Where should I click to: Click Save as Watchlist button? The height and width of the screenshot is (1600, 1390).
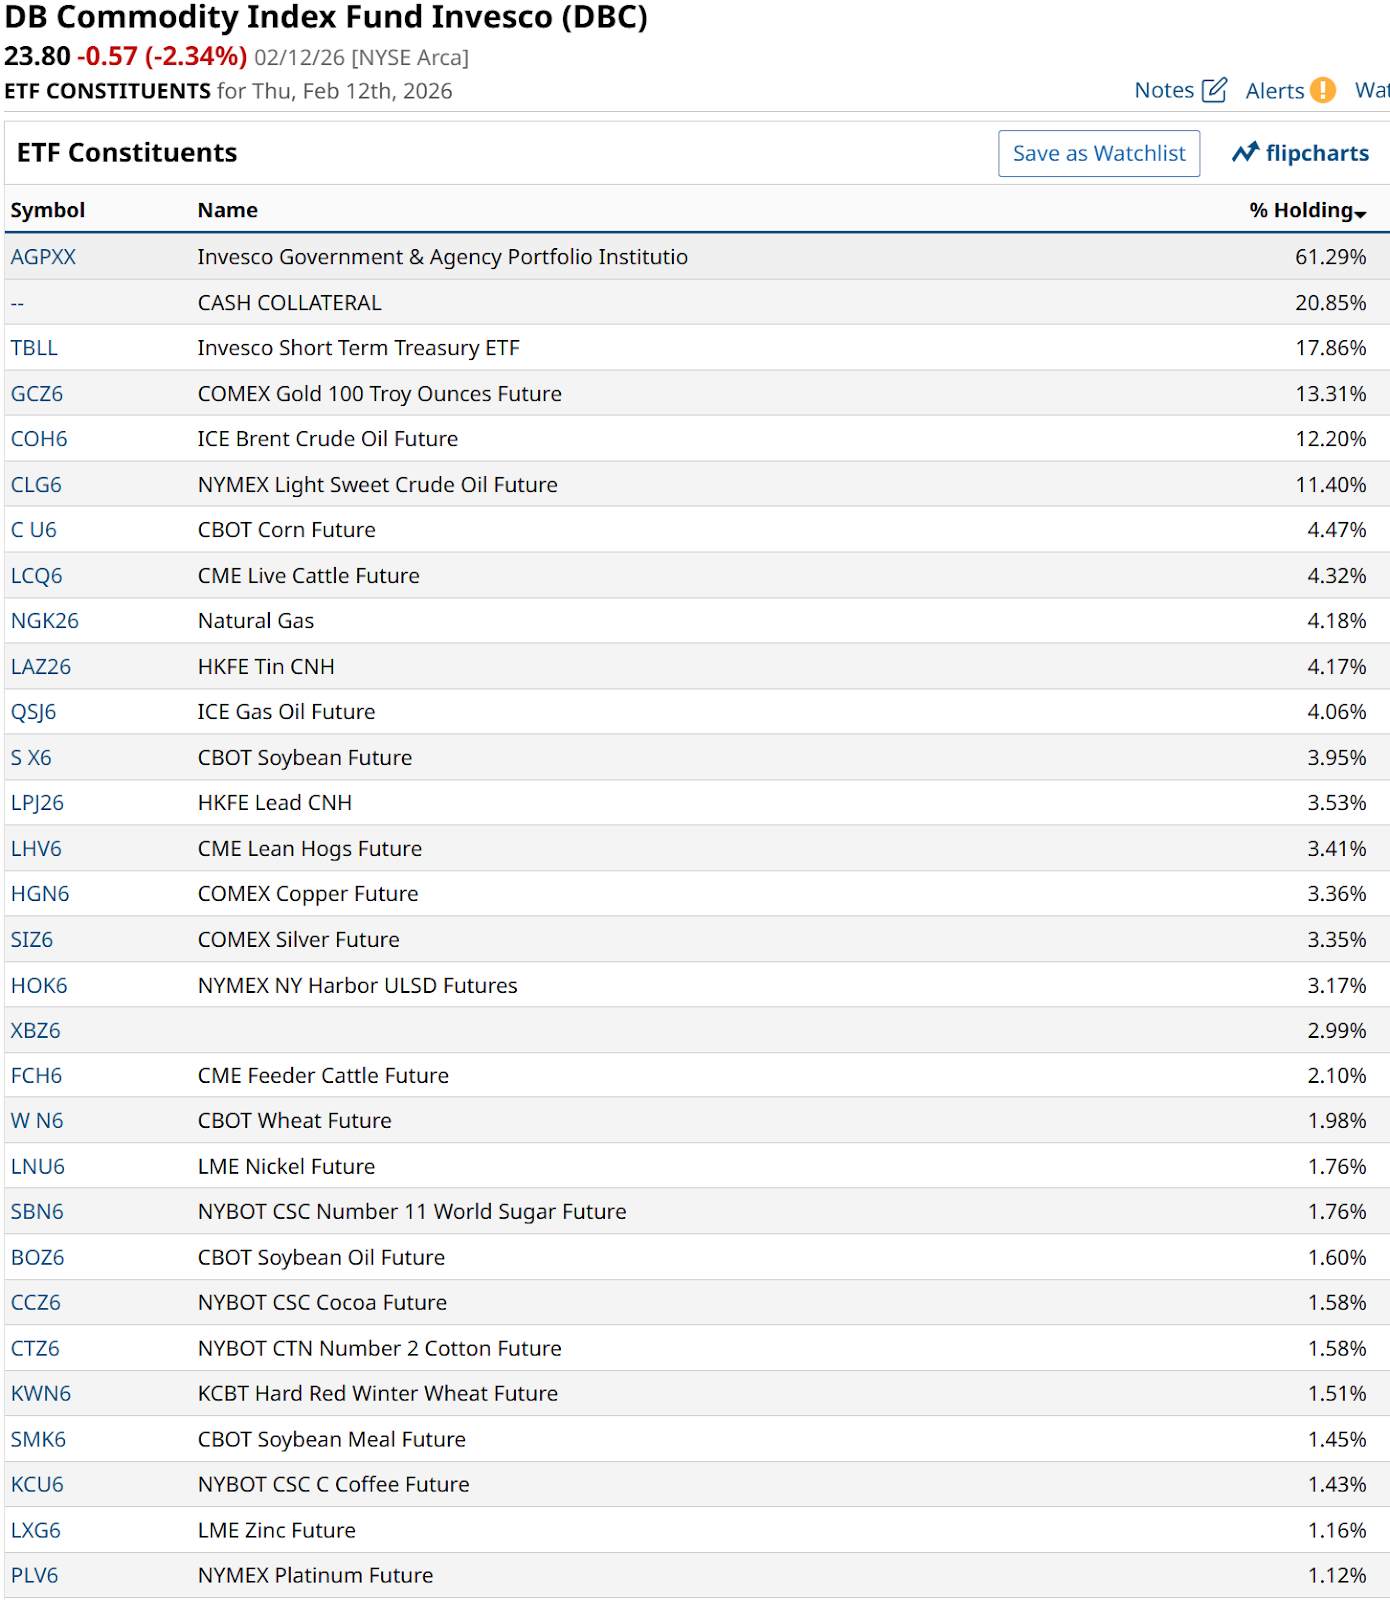(x=1099, y=153)
